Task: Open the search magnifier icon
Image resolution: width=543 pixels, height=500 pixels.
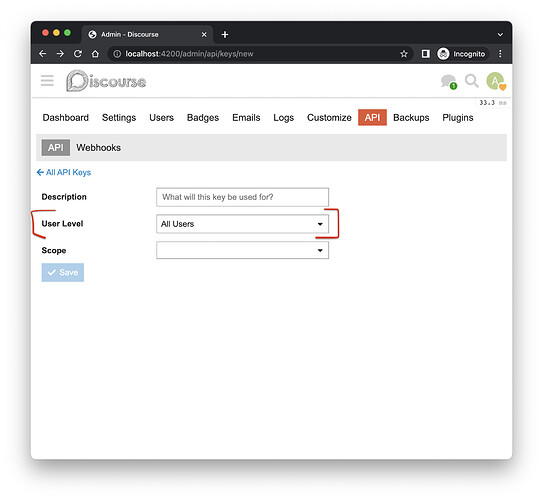Action: point(471,81)
